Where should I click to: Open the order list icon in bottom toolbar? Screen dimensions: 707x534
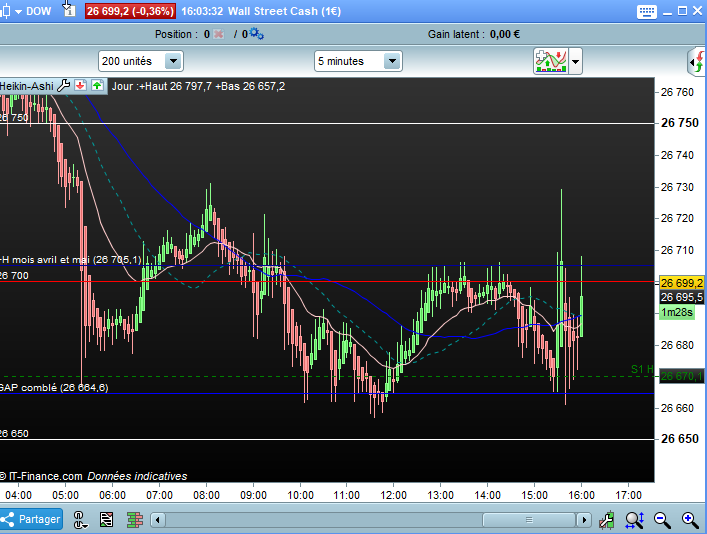point(106,520)
